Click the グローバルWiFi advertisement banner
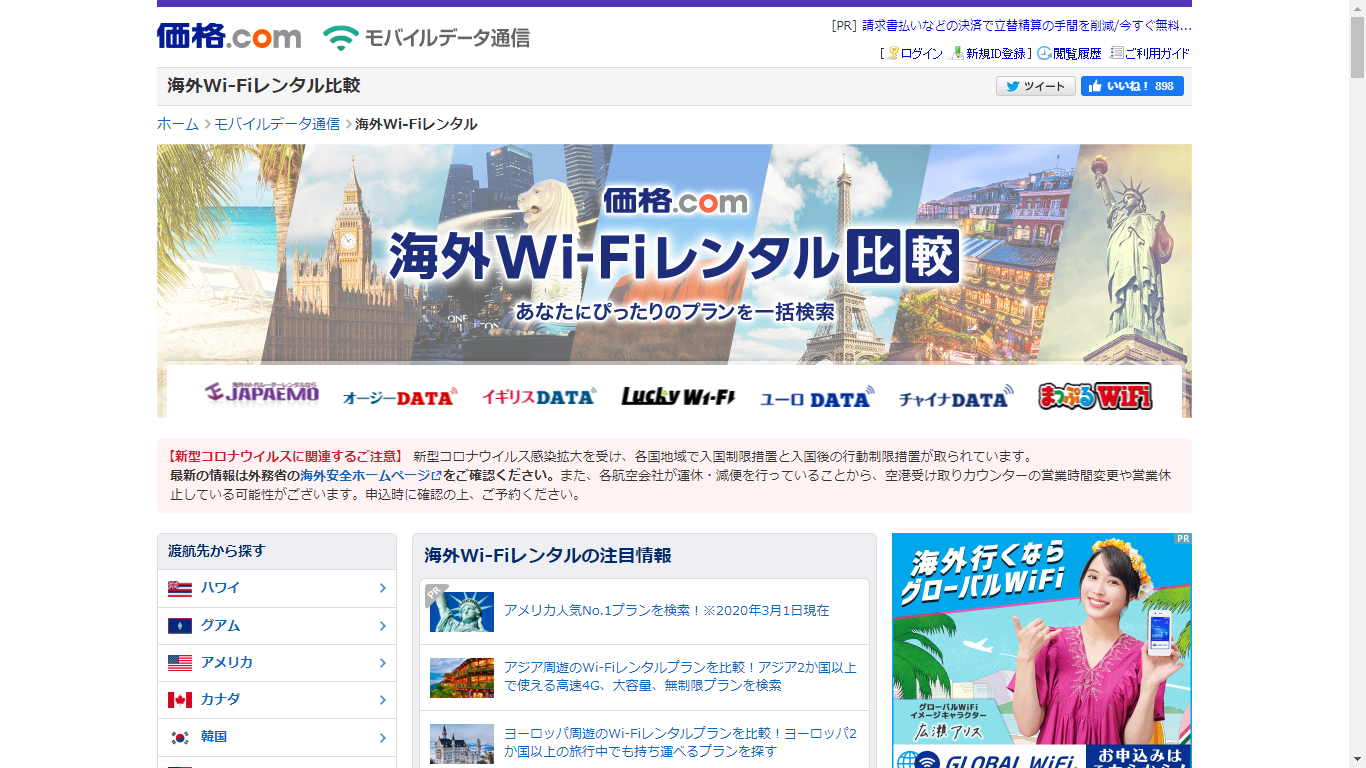This screenshot has width=1366, height=768. coord(1042,650)
